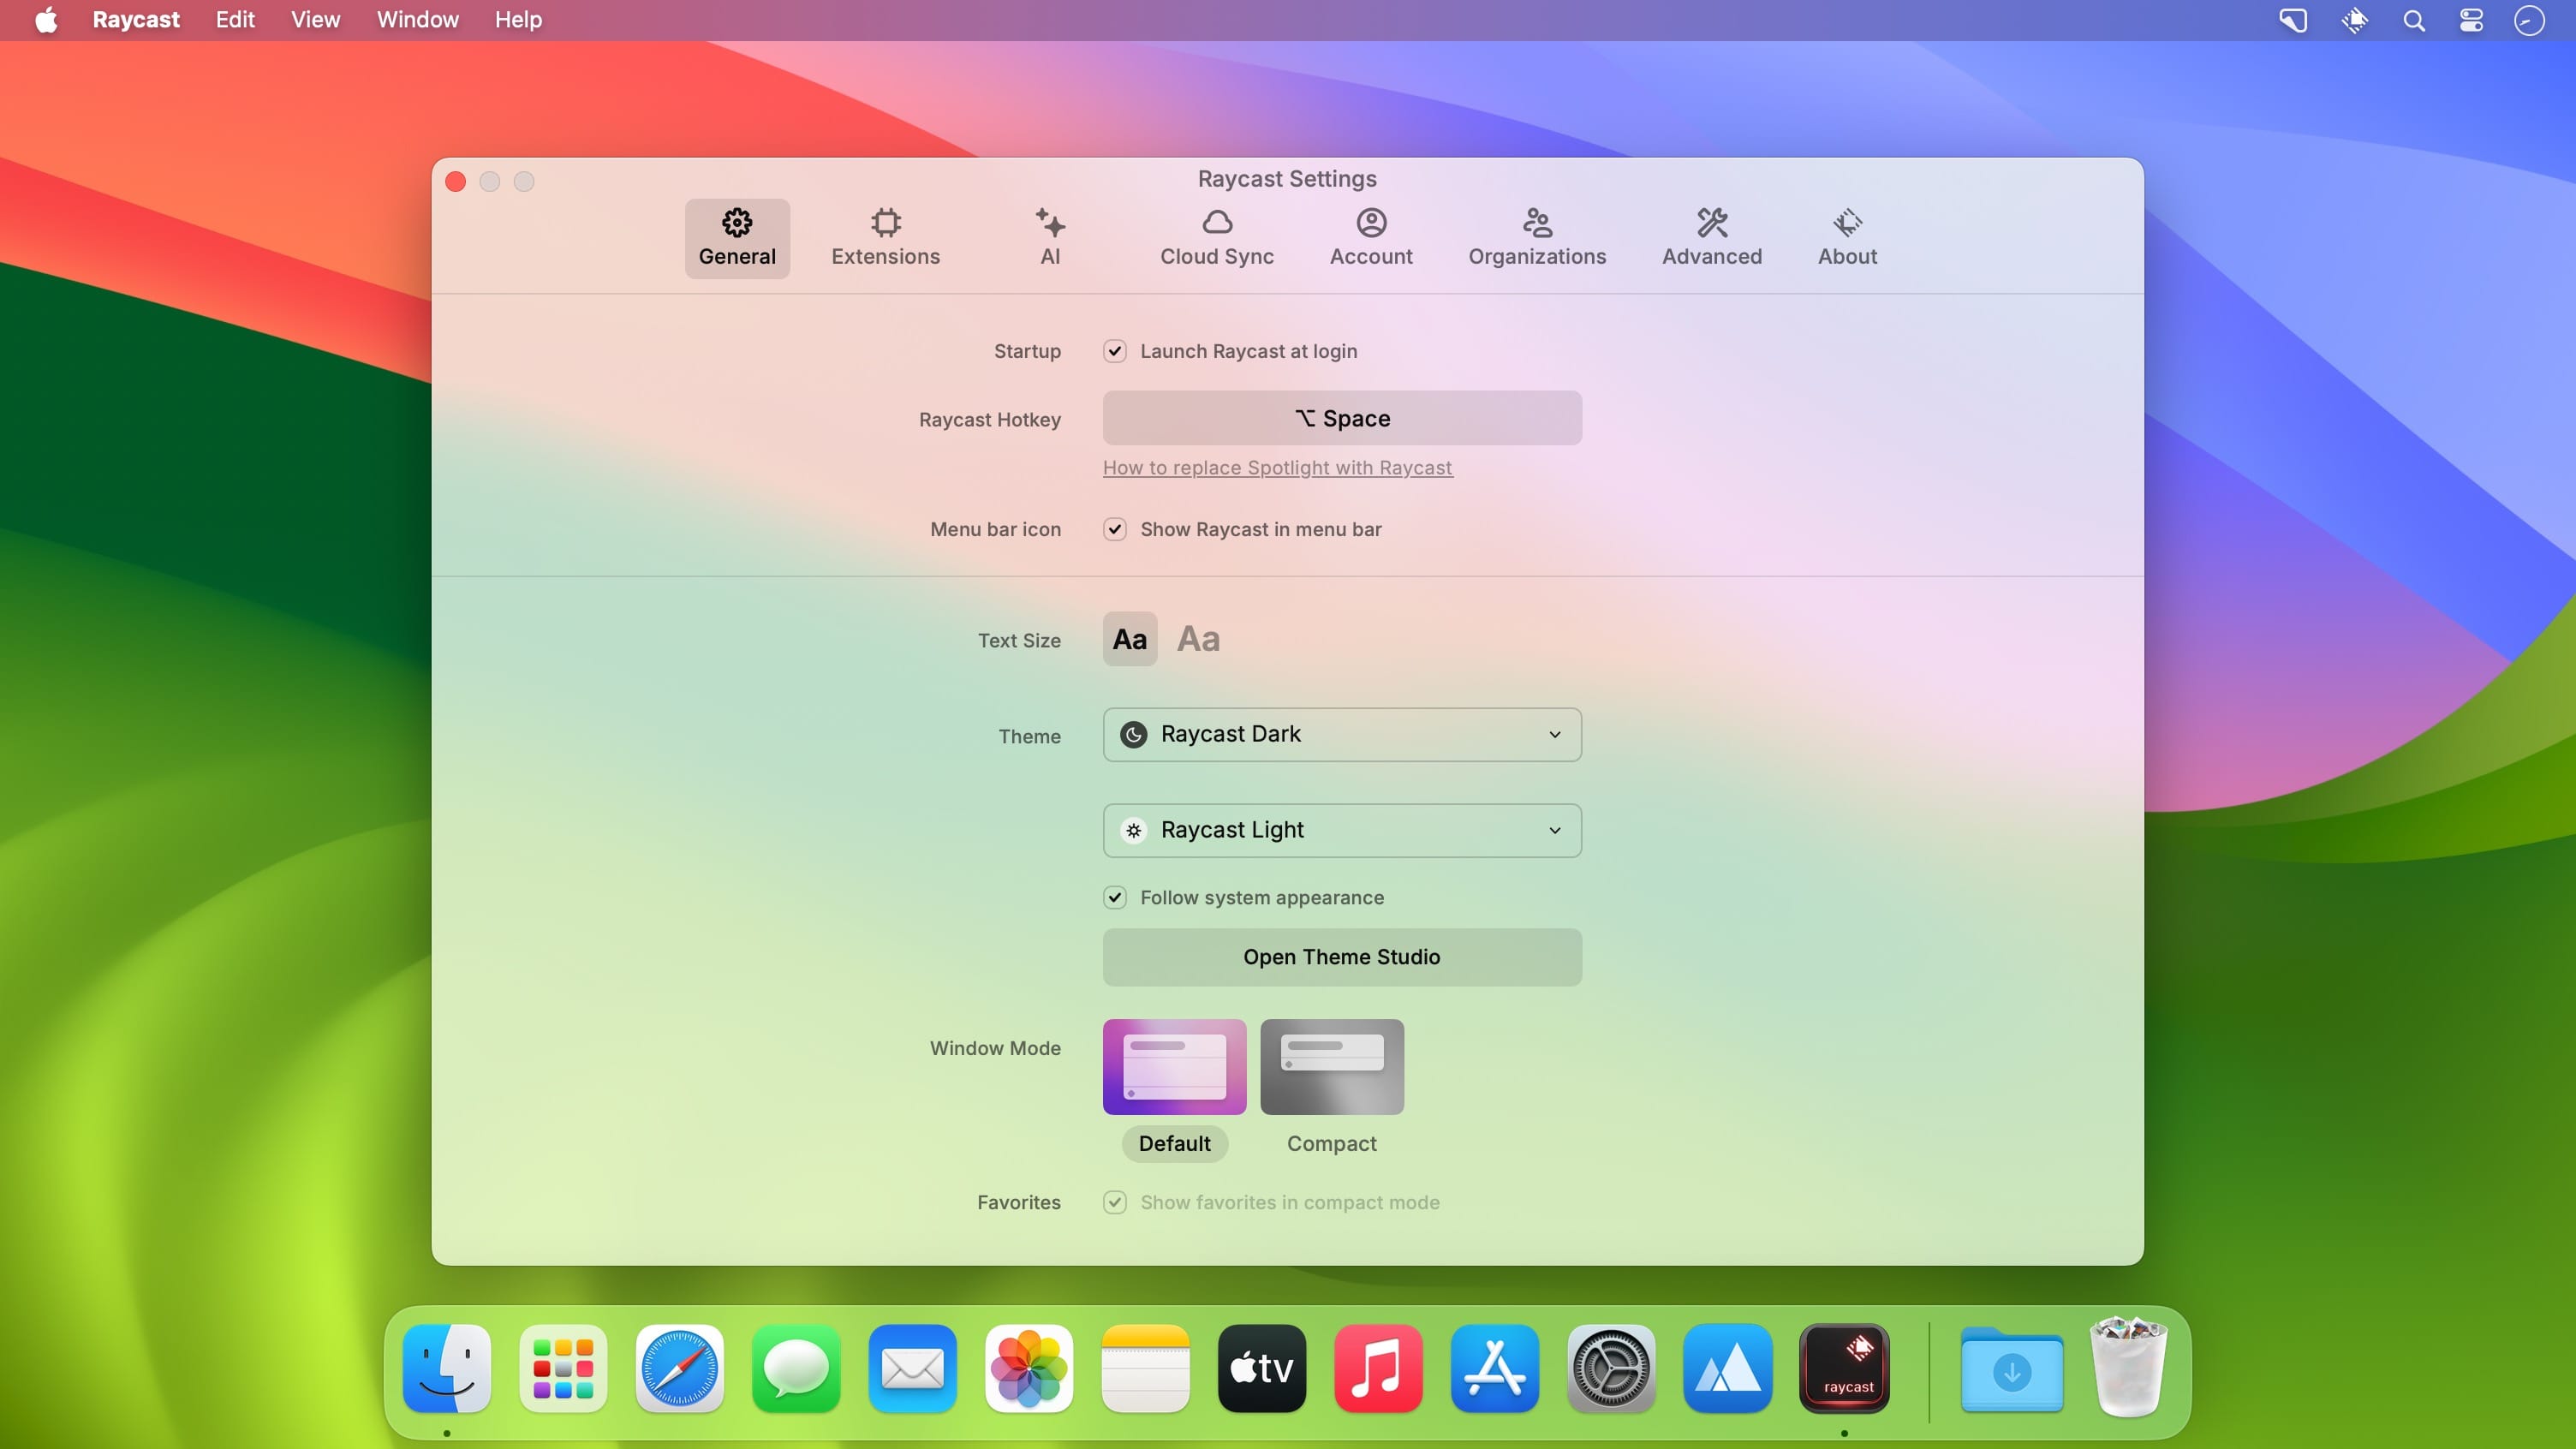Open the About Raycast tab

click(1846, 238)
